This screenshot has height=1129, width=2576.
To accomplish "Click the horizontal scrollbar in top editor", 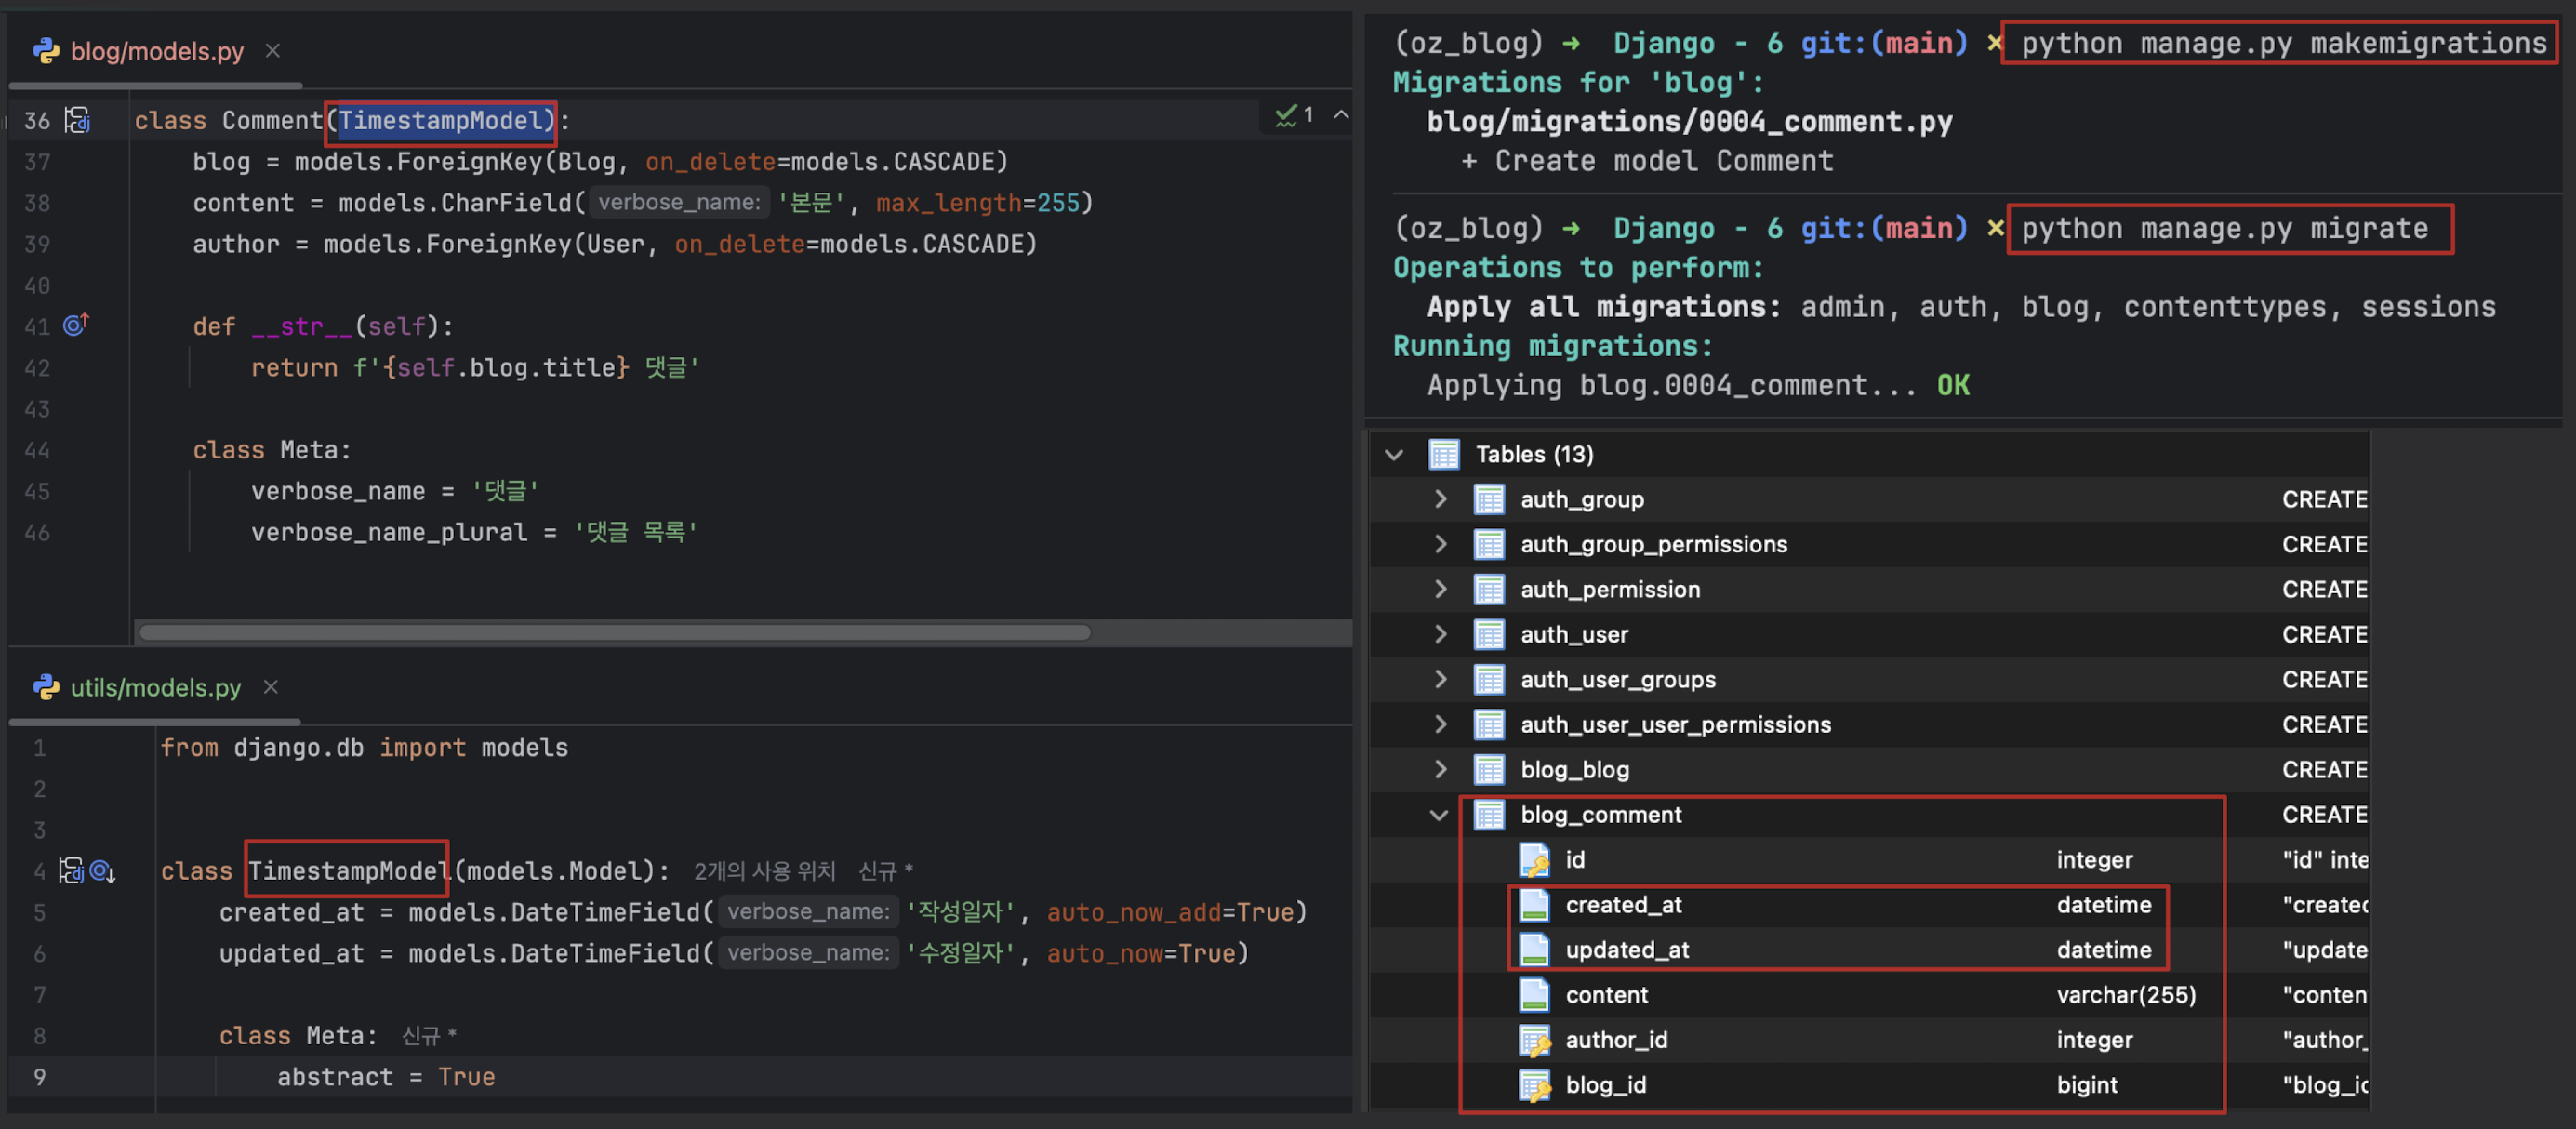I will click(x=614, y=632).
